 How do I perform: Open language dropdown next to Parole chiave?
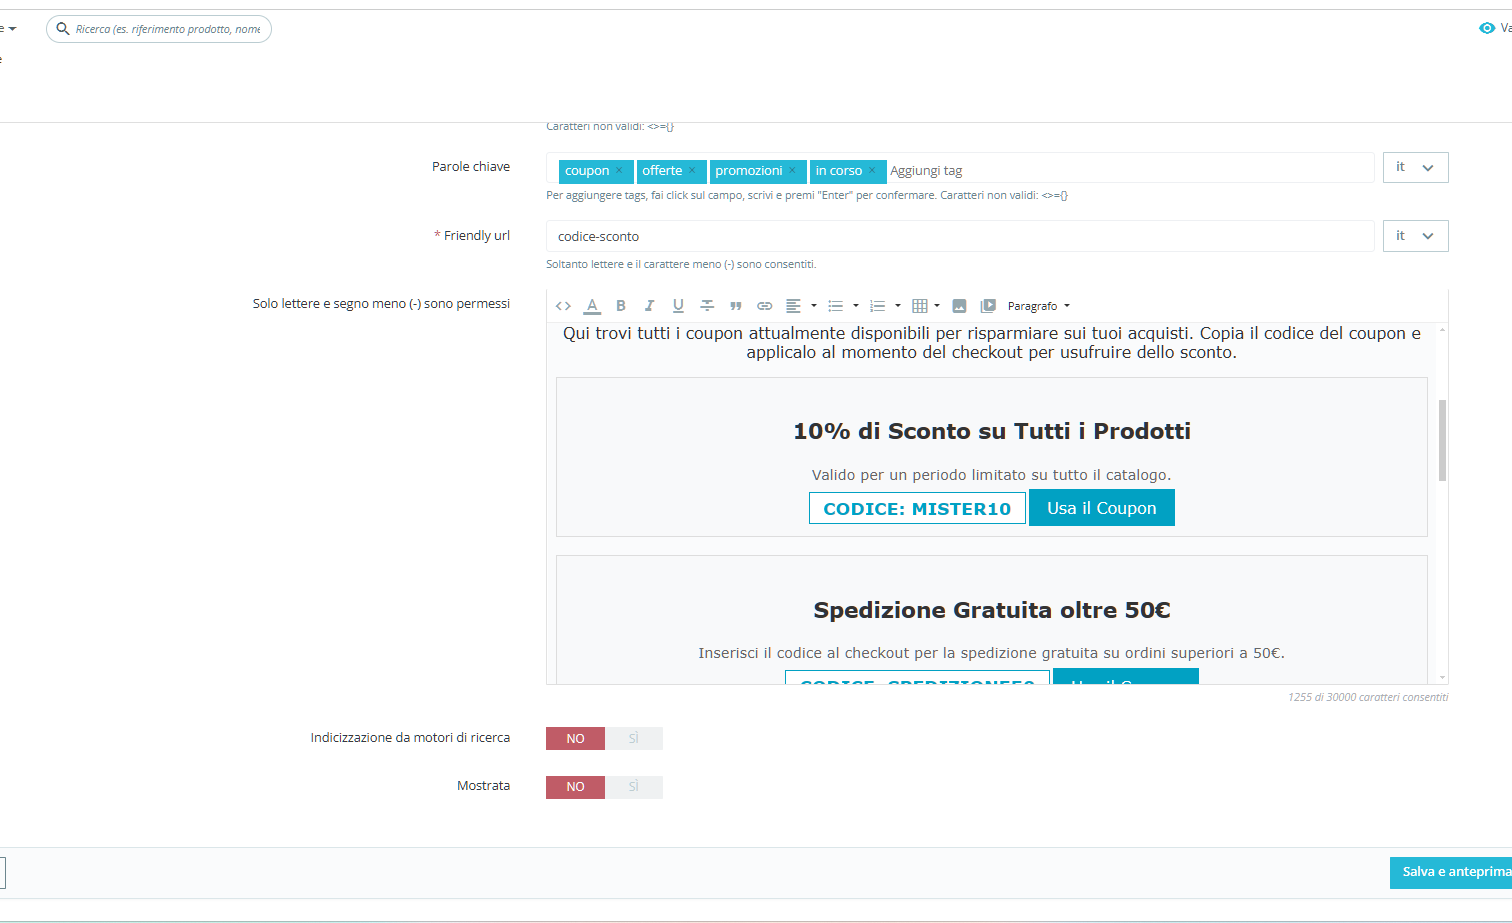[x=1415, y=168]
